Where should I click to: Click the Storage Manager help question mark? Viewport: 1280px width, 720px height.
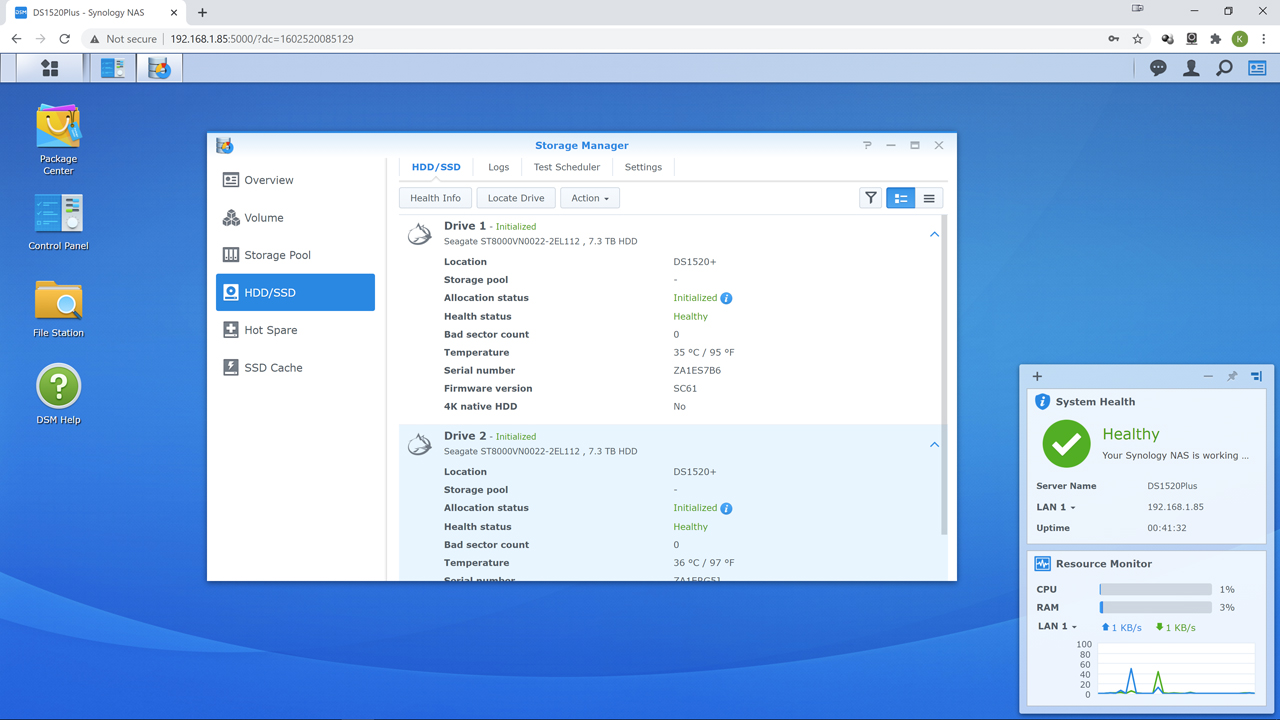click(x=867, y=145)
